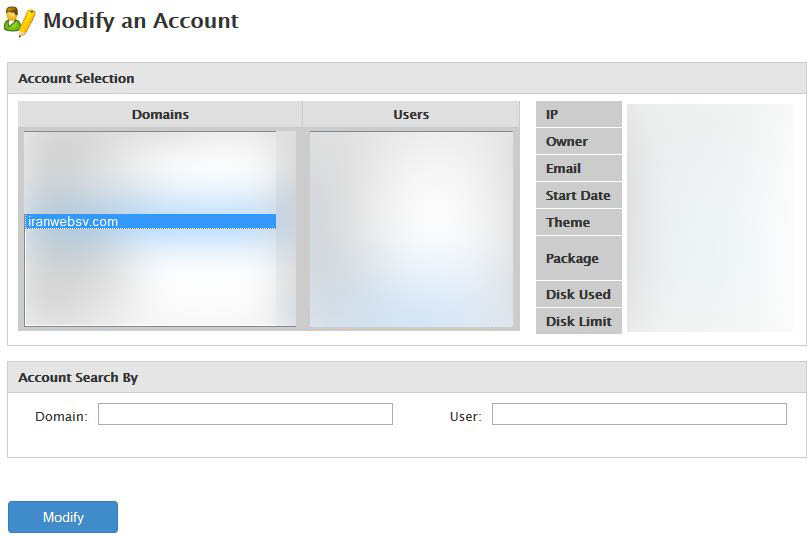Click the Owner row label
This screenshot has width=812, height=537.
tap(578, 141)
